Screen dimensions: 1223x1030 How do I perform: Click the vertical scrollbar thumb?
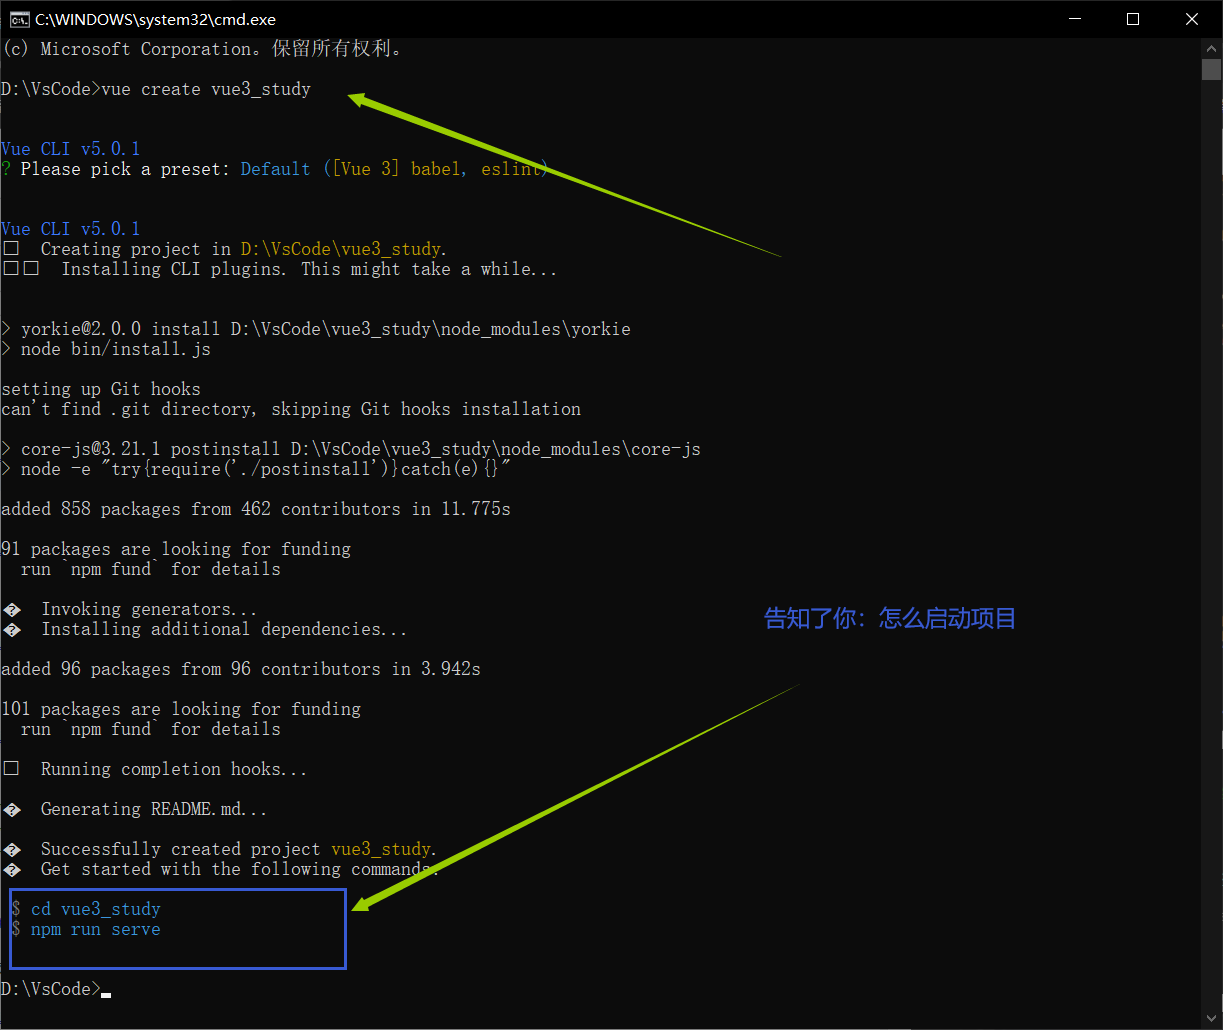click(1212, 69)
